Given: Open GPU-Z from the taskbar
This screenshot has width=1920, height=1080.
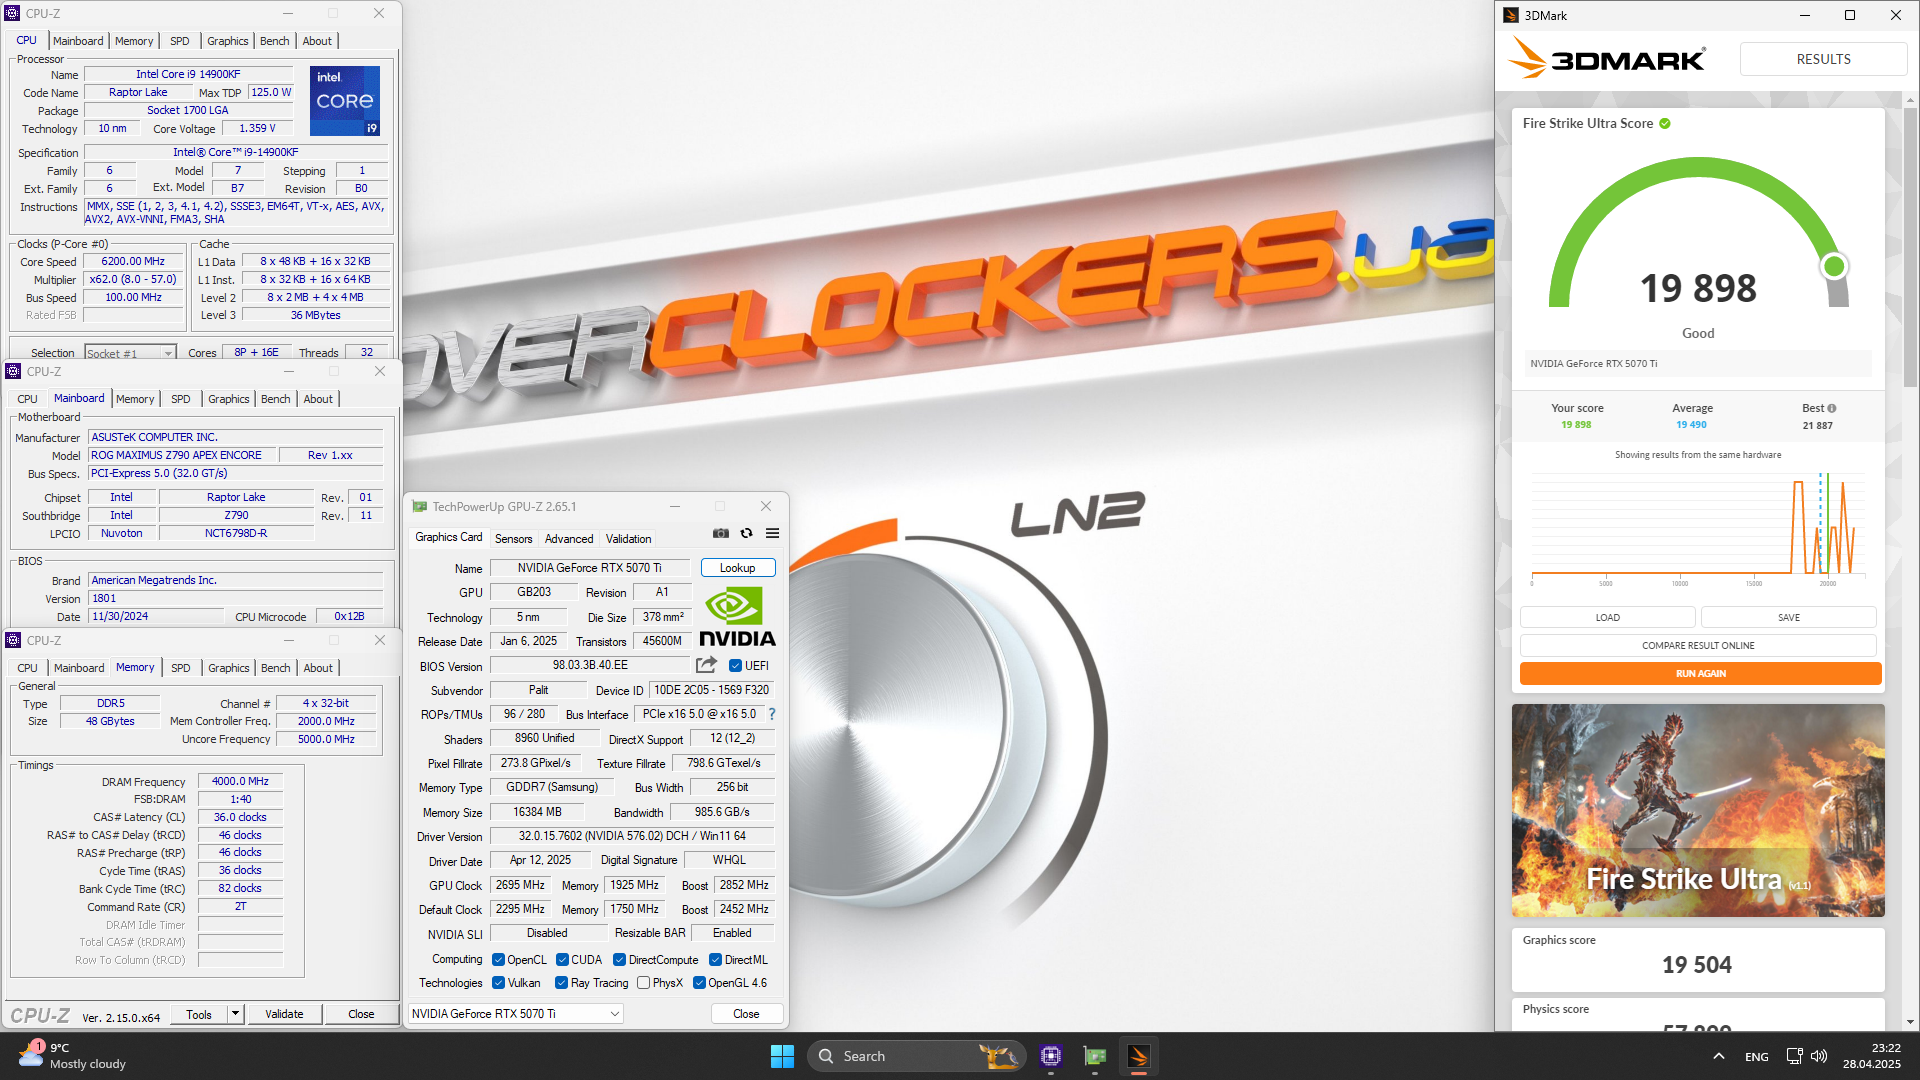Looking at the screenshot, I should pos(1095,1056).
